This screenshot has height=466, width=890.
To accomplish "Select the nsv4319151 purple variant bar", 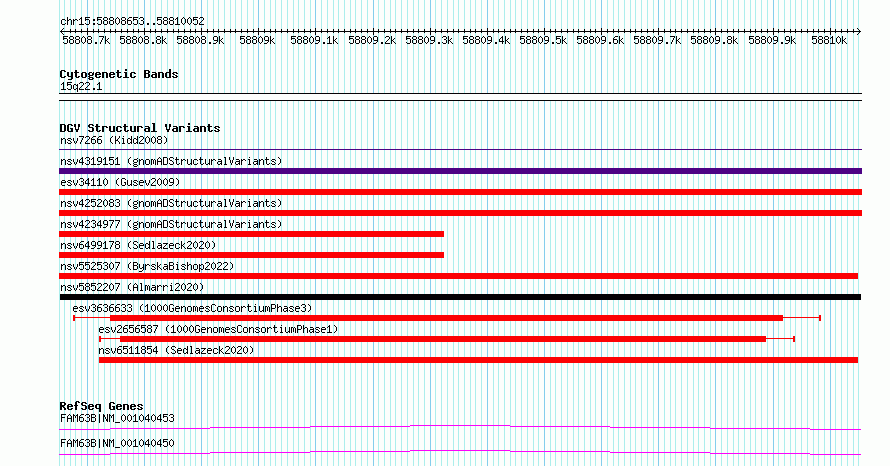I will (x=460, y=171).
